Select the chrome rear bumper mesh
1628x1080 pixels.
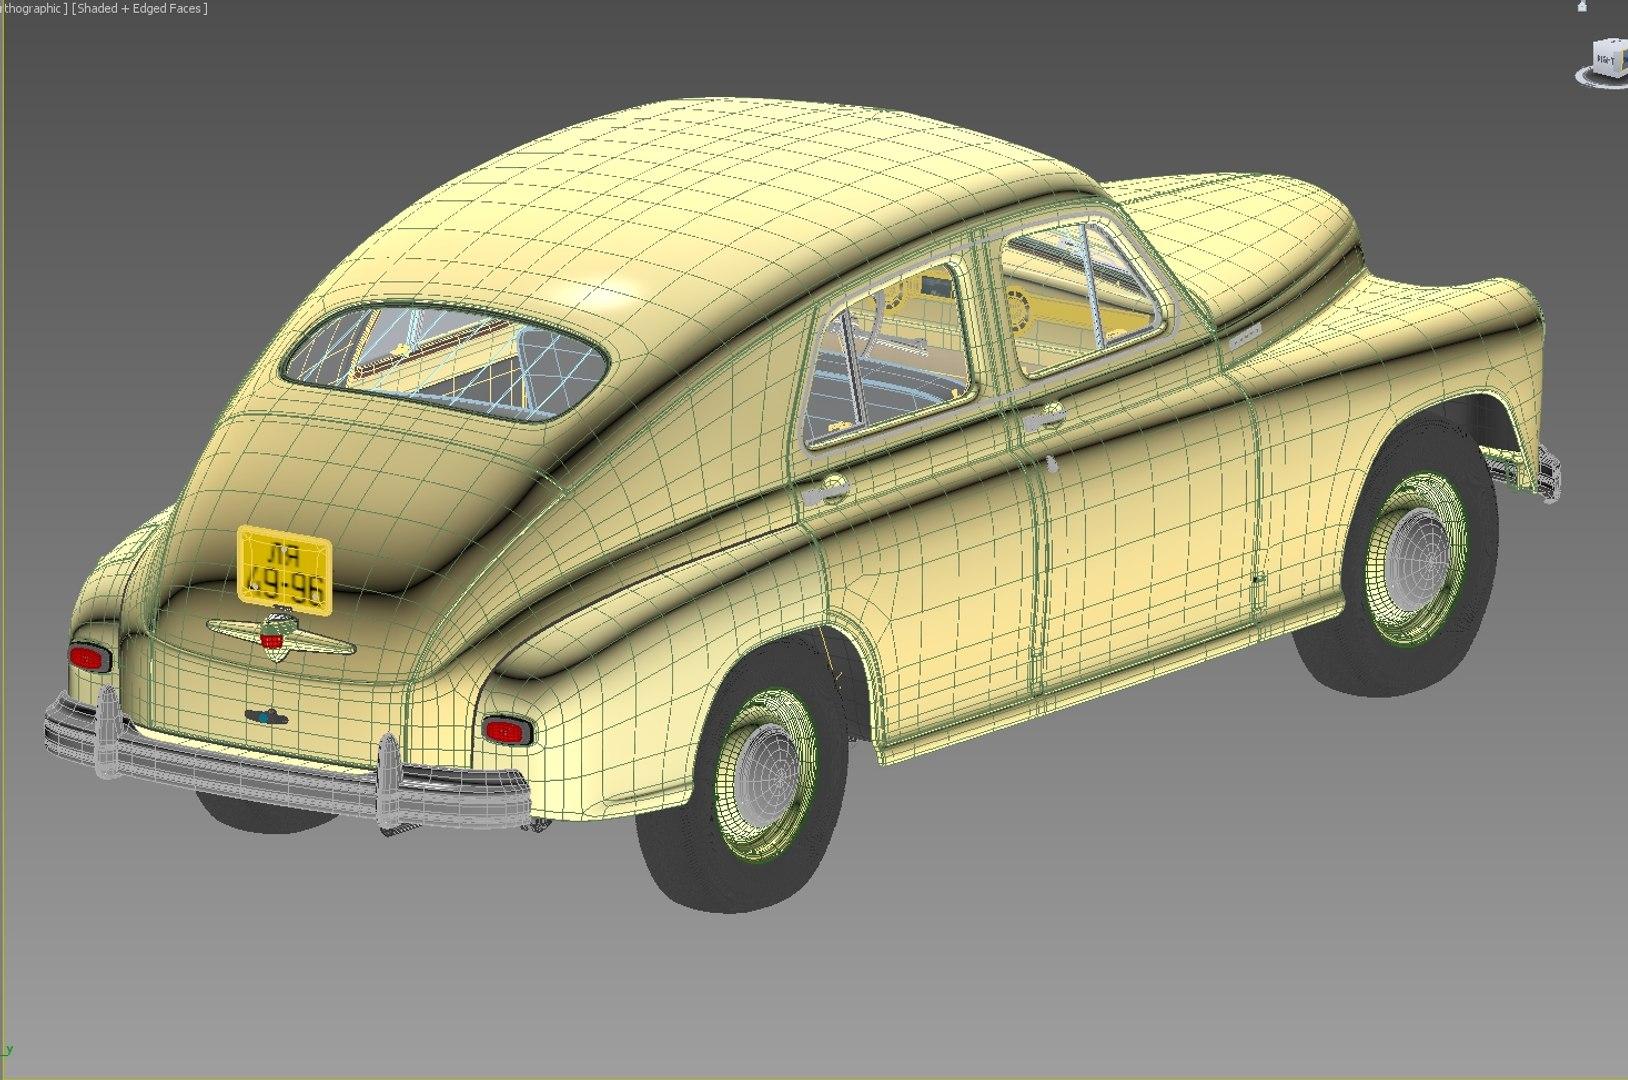click(x=285, y=767)
